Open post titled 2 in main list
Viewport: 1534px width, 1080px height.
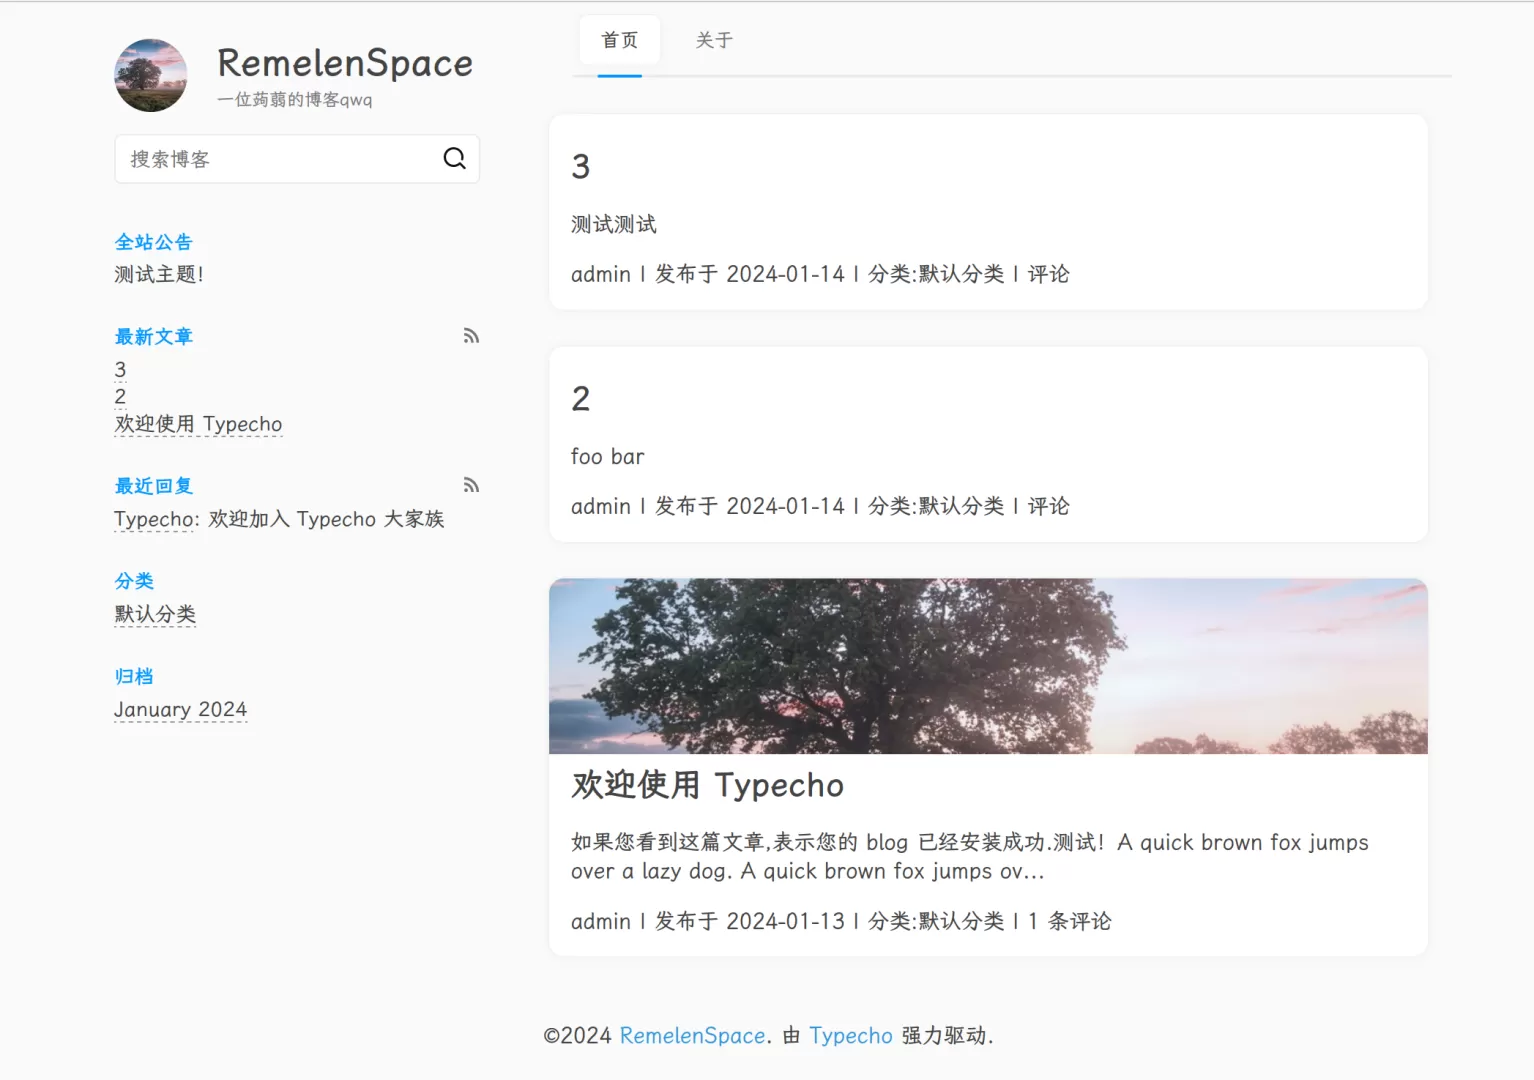[x=581, y=399]
